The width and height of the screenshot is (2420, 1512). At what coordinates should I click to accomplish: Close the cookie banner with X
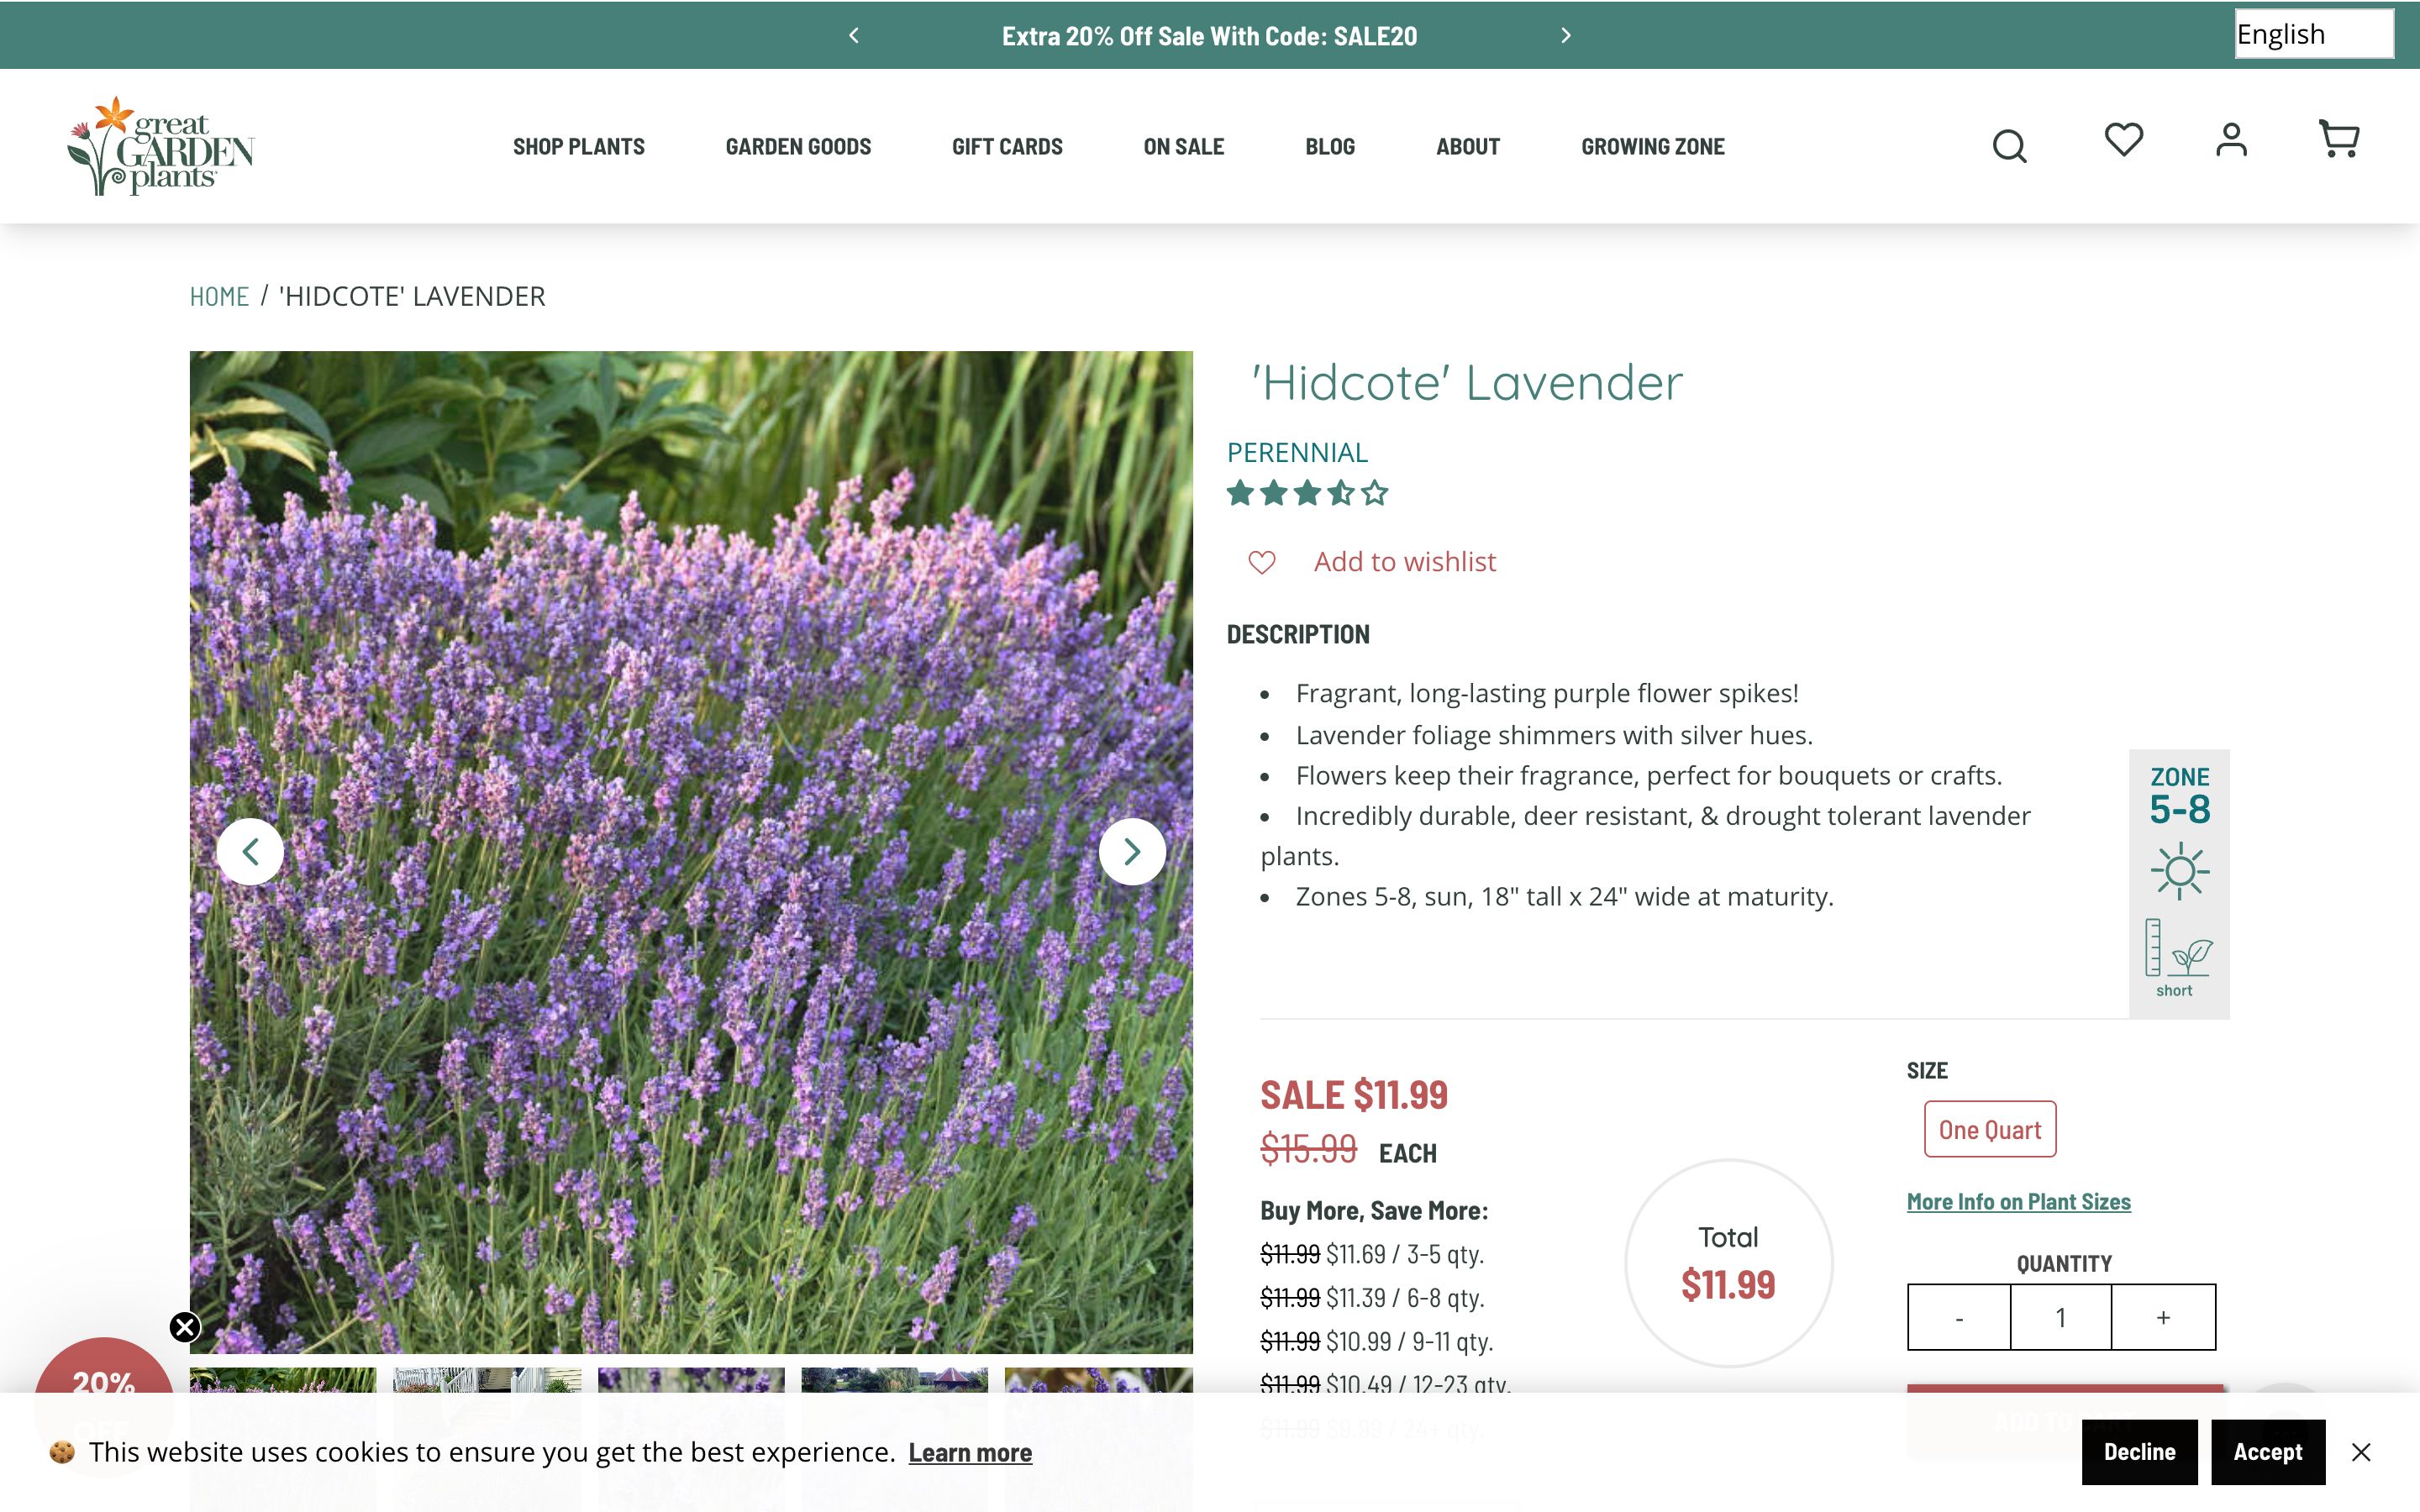2361,1452
